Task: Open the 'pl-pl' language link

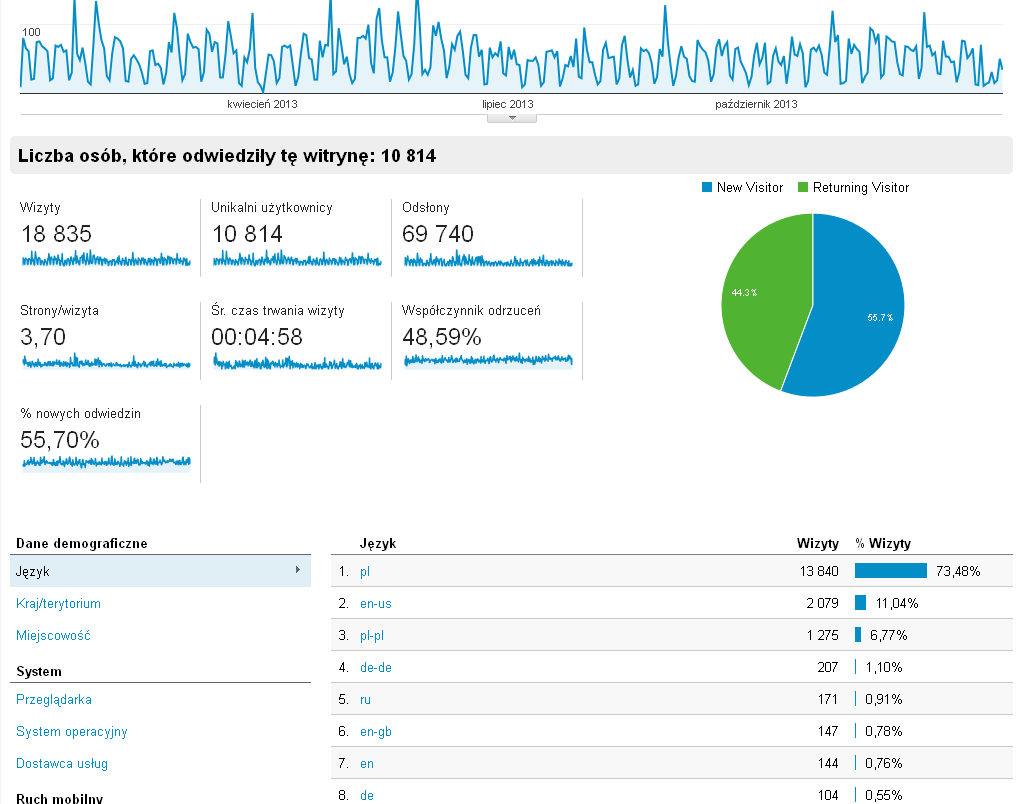Action: point(372,636)
